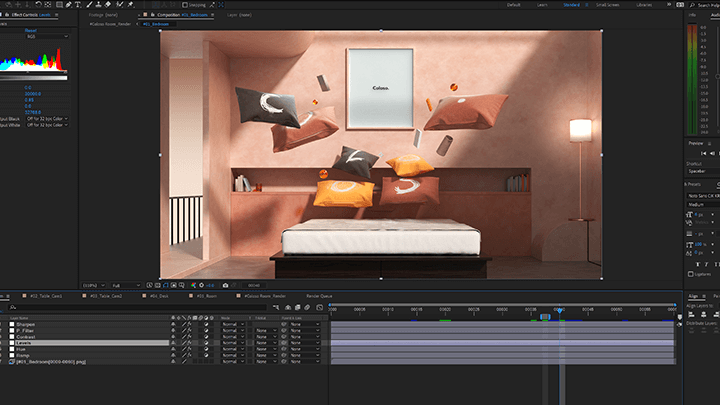
Task: Select the Brush tool
Action: click(x=89, y=5)
